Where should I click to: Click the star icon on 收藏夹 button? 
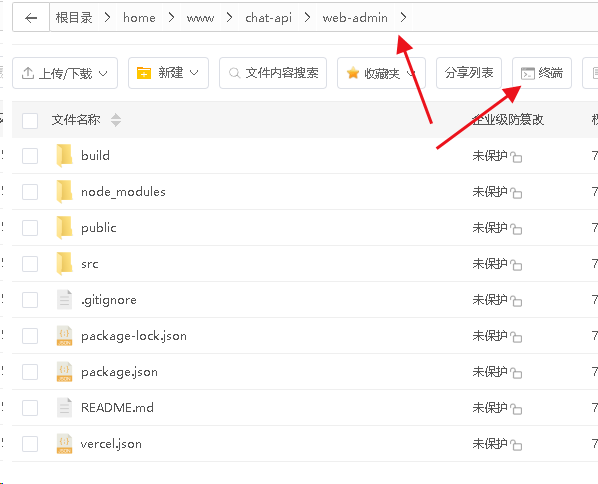[x=353, y=72]
